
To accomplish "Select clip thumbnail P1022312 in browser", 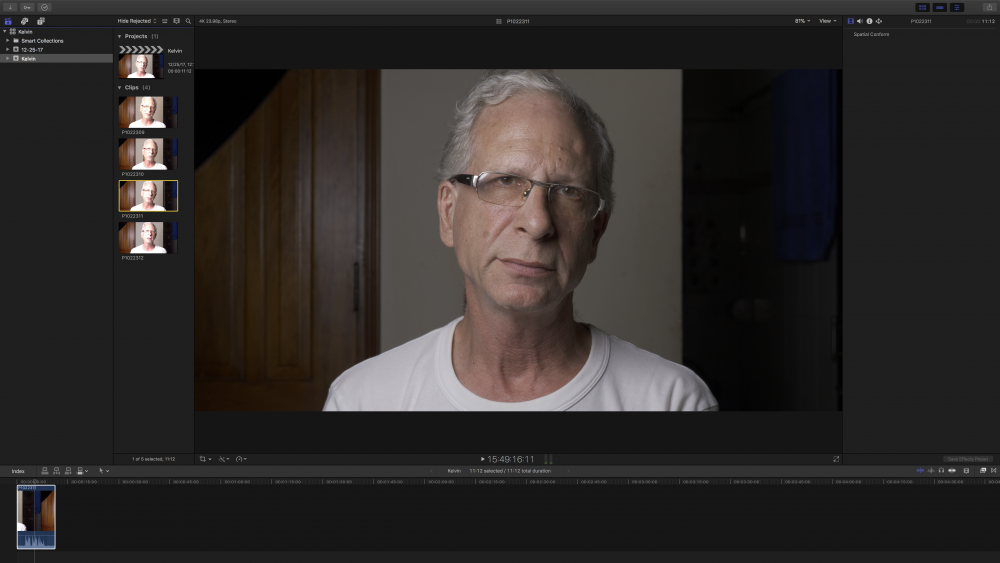I will click(147, 237).
